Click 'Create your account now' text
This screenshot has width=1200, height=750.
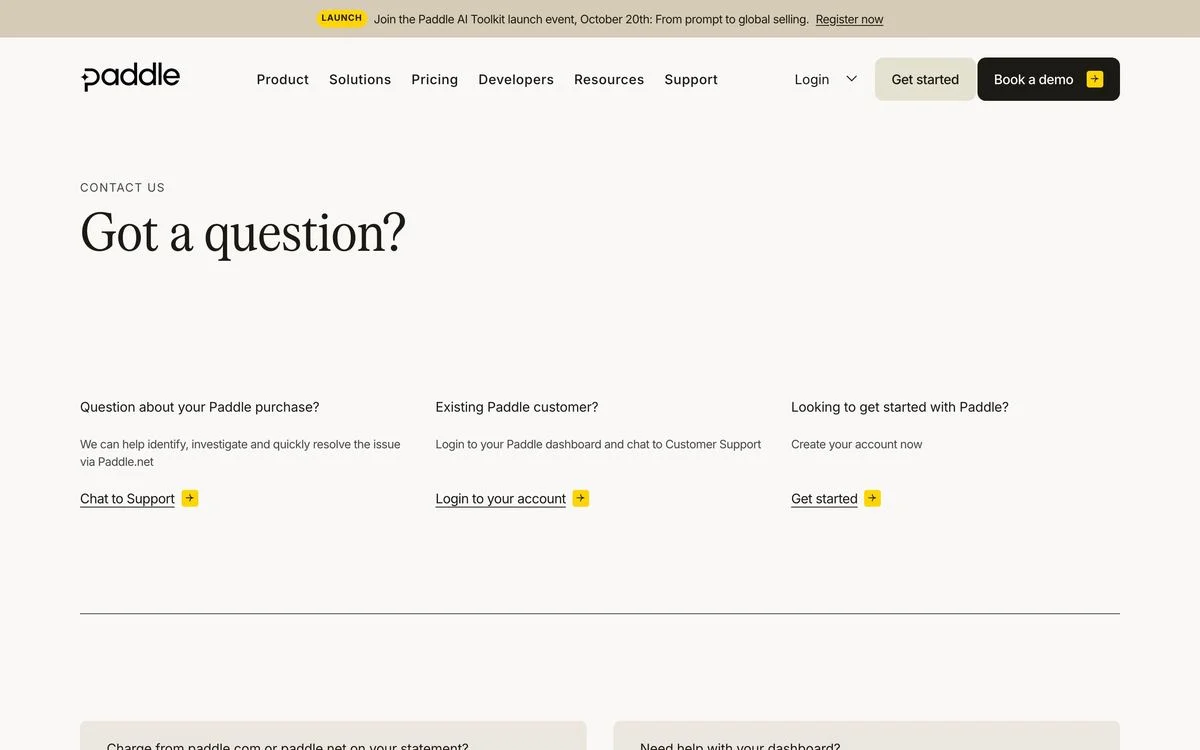click(857, 444)
